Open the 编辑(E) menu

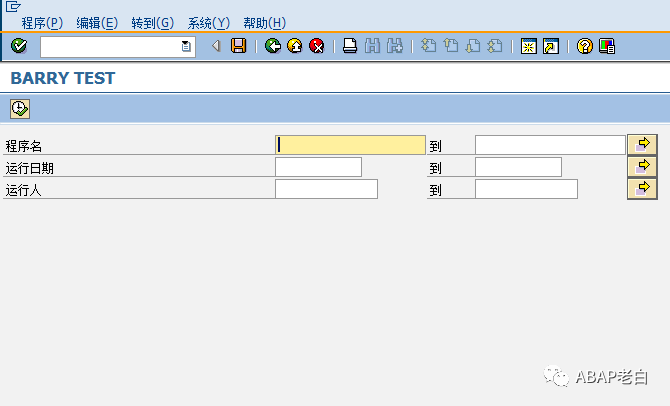[x=97, y=23]
